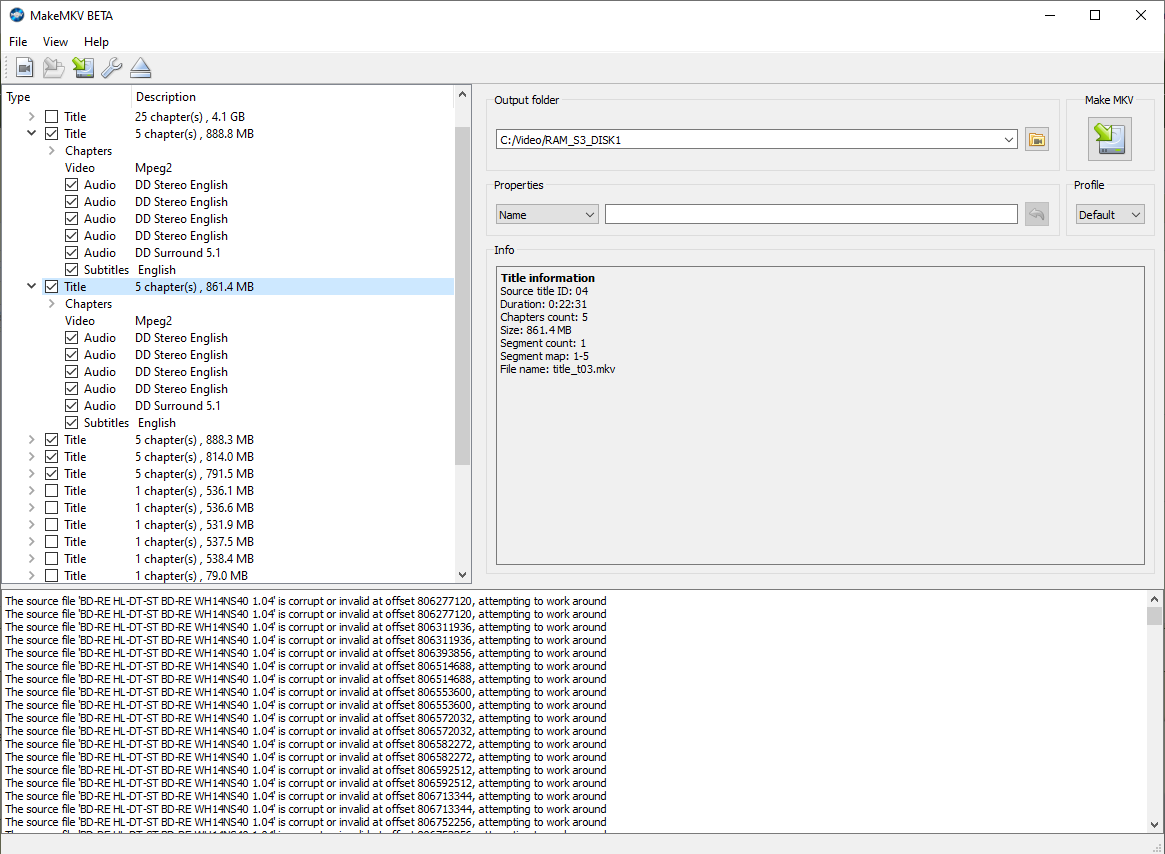Click the log pane scroll down arrow
Viewport: 1165px width, 854px height.
1154,824
